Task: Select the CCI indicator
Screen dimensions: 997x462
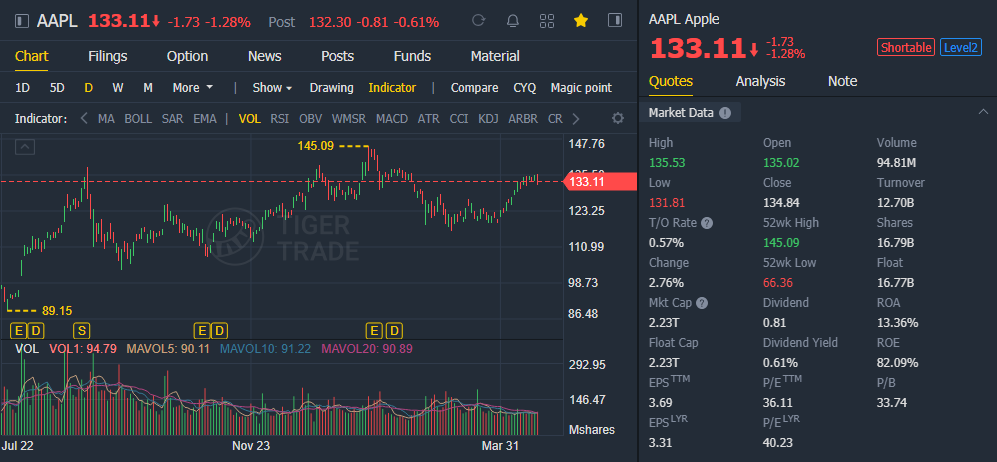Action: pos(458,119)
